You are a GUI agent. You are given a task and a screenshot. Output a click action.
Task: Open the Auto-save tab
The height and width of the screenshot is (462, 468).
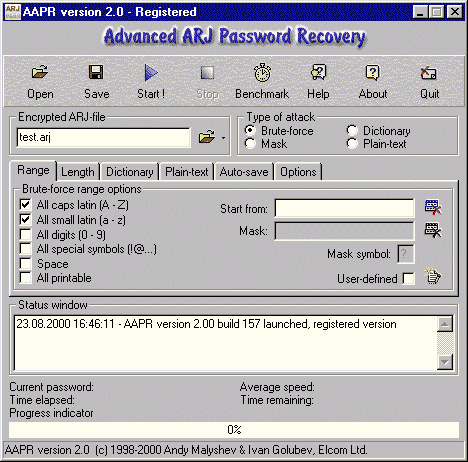pos(244,172)
